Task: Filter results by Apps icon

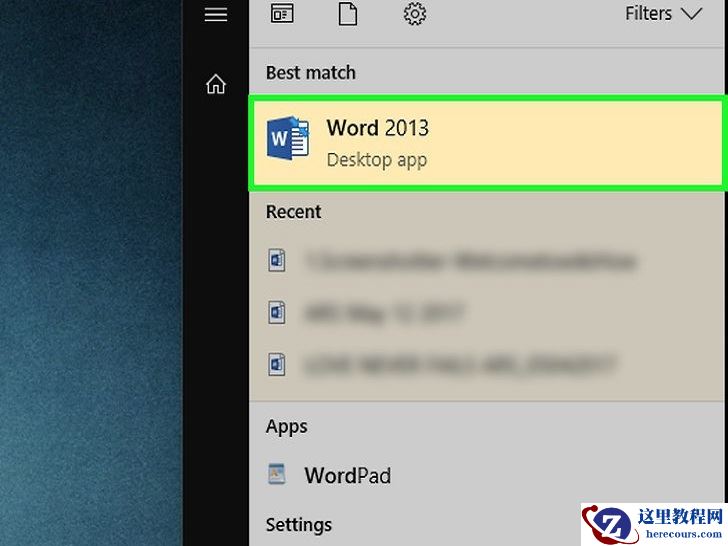Action: tap(282, 13)
